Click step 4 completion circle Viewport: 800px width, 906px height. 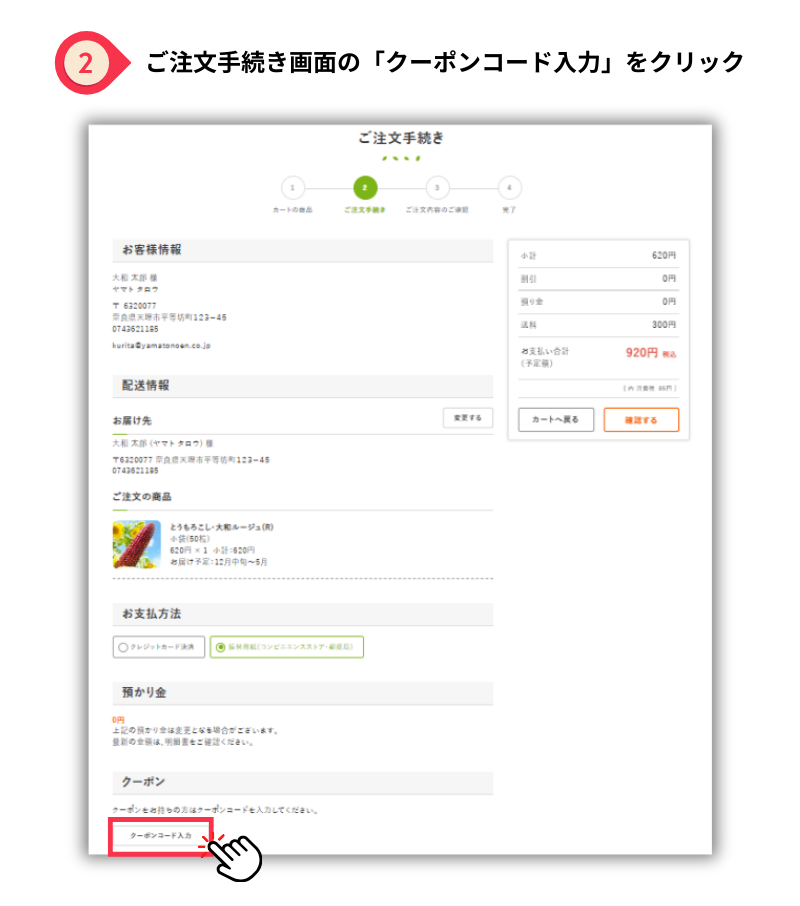tap(510, 188)
